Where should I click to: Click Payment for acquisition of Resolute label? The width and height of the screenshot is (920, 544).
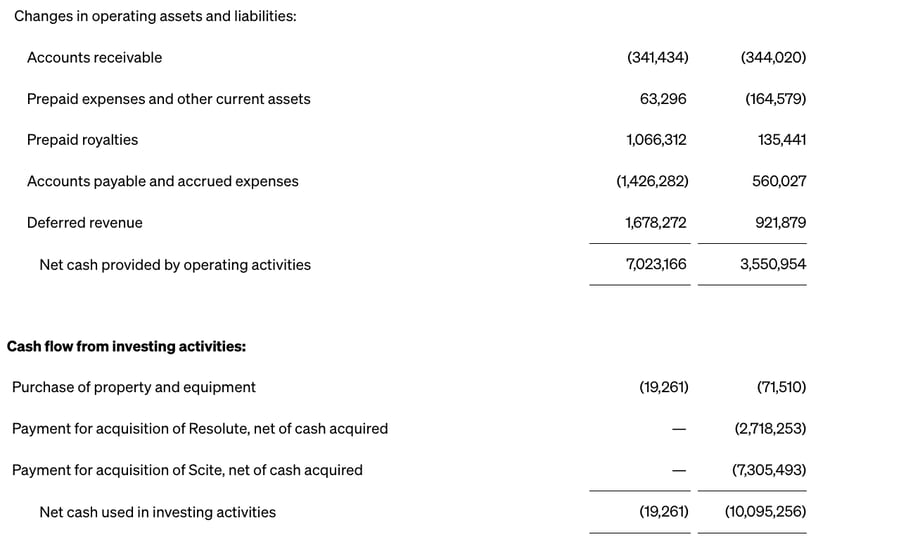point(199,429)
